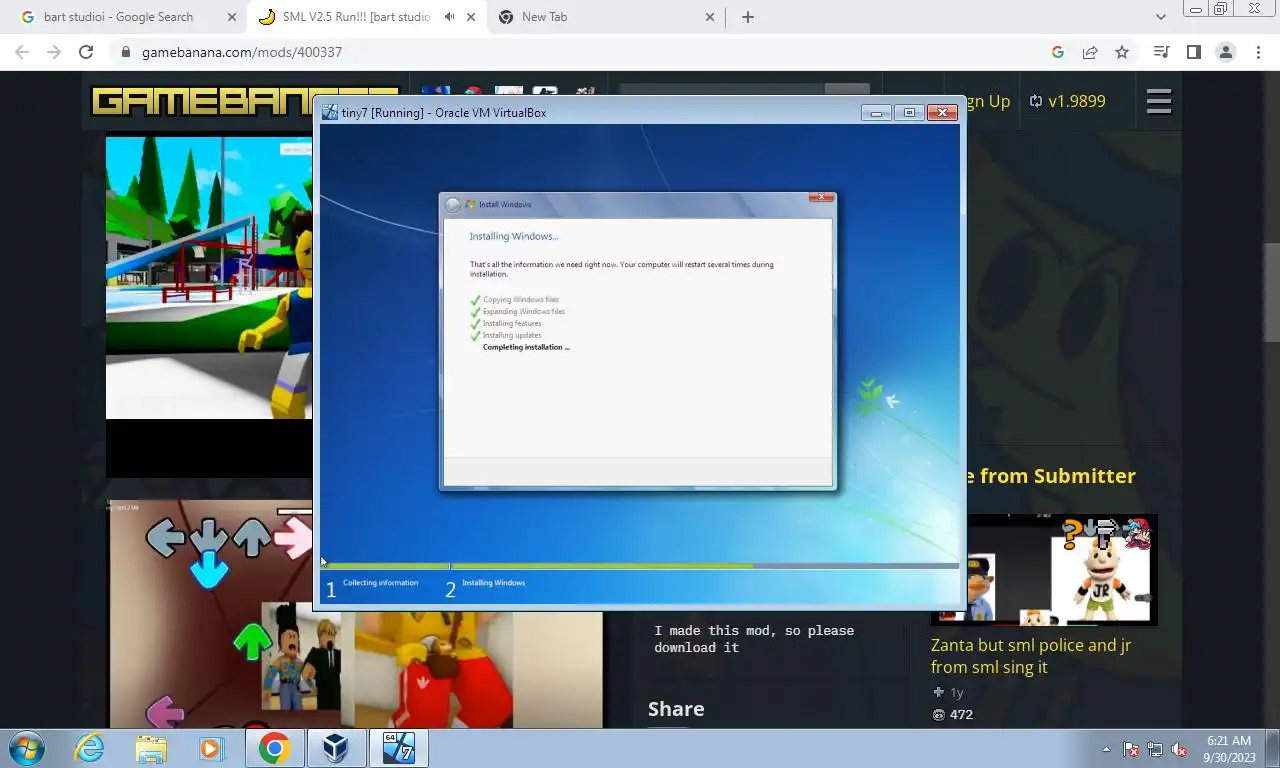Open the Zanta but sml police and jr link

1031,656
